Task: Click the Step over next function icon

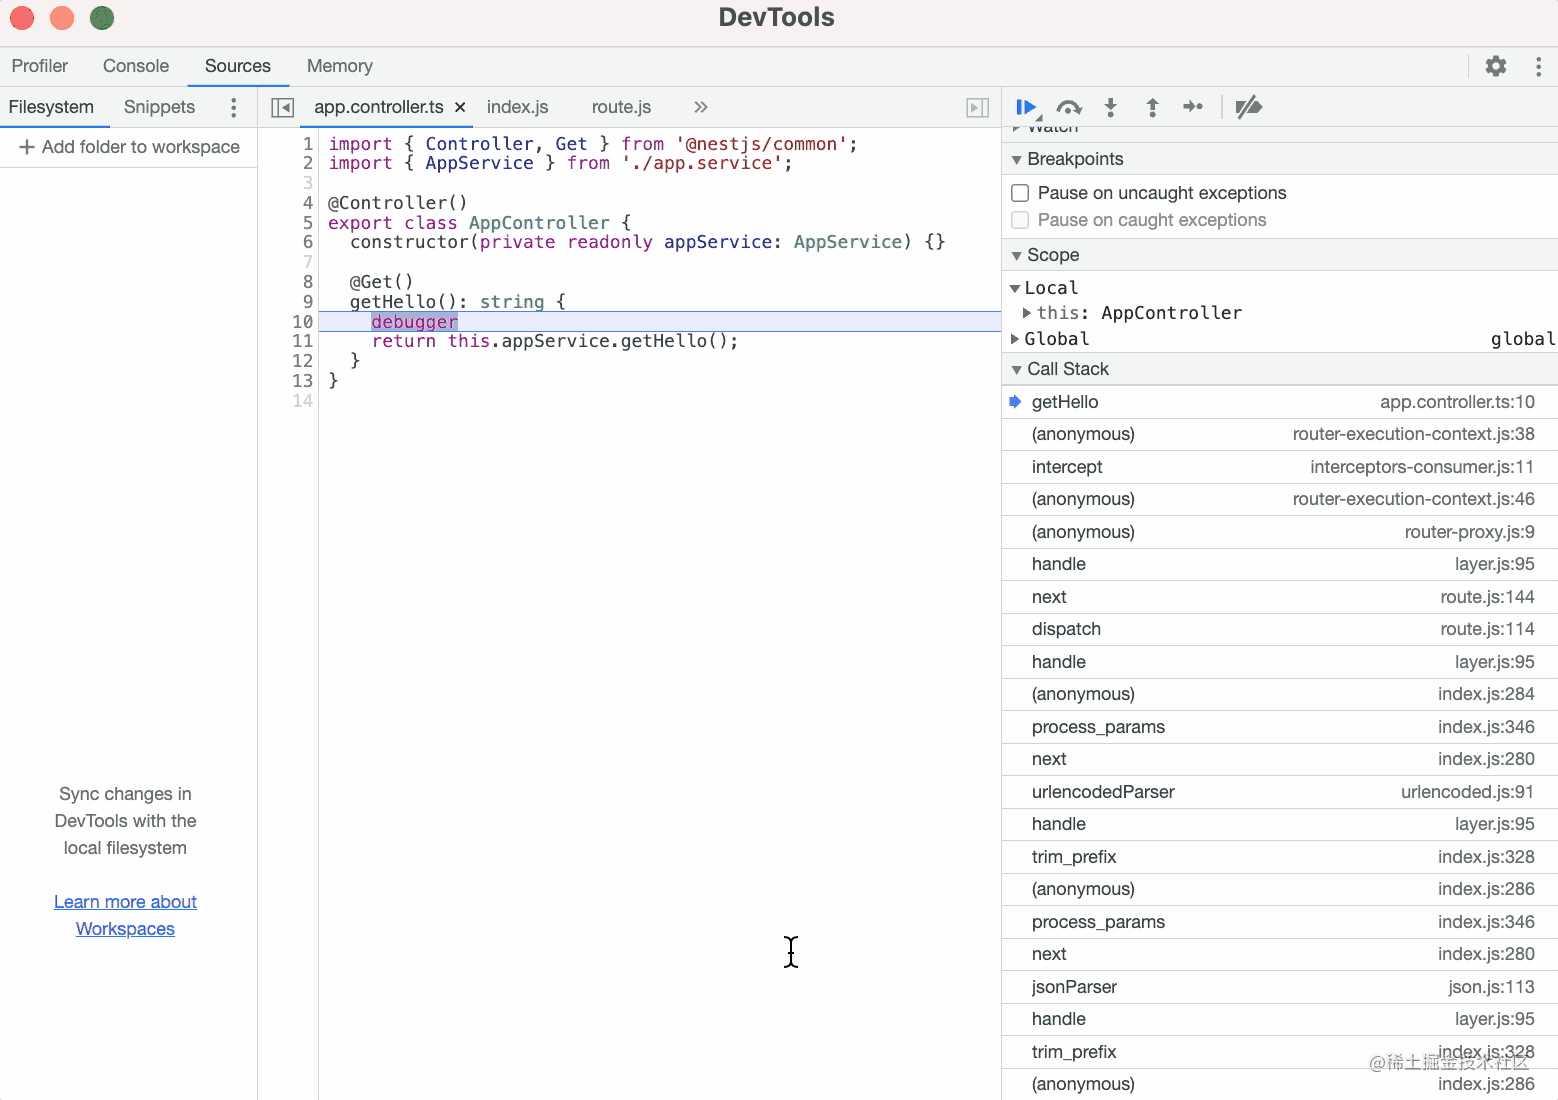Action: pos(1069,107)
